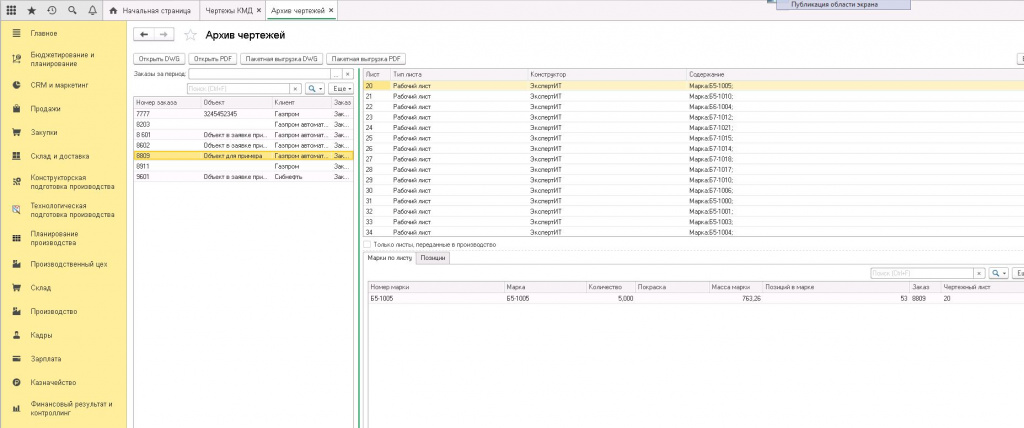Sort by Клиент column header
The height and width of the screenshot is (428, 1024).
pyautogui.click(x=302, y=103)
